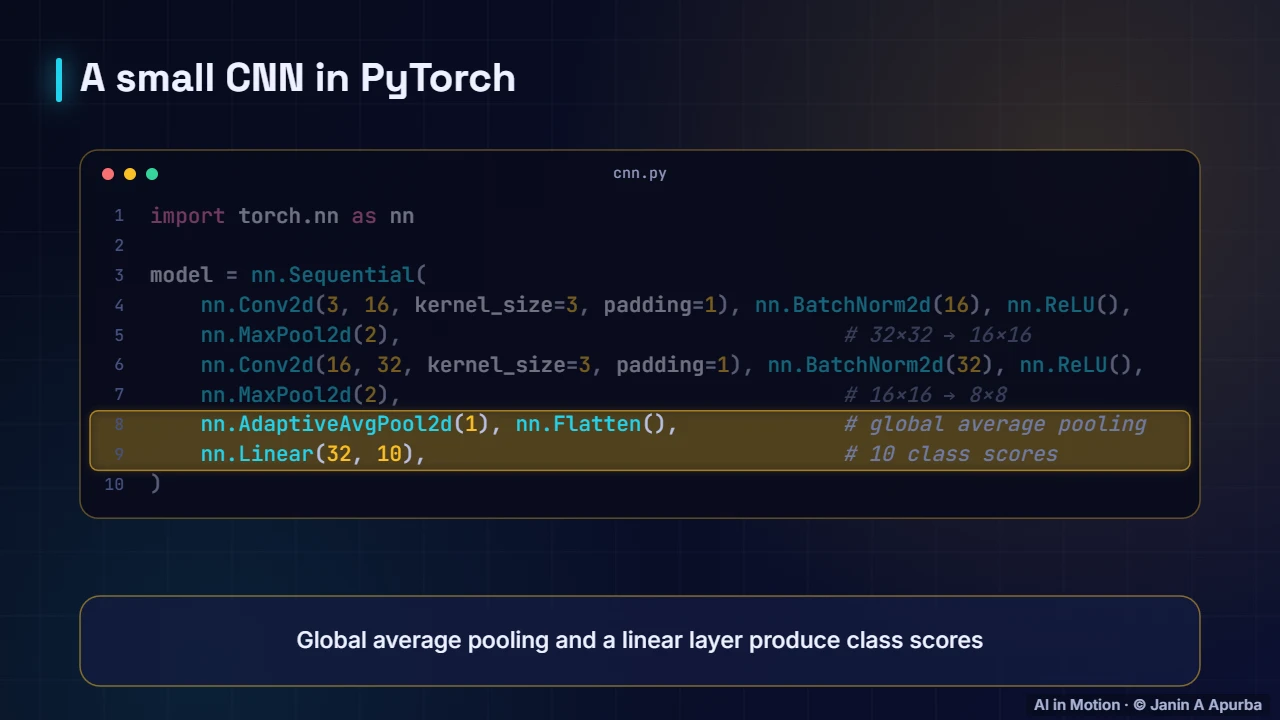Screen dimensions: 1280x720
Task: Click the comment '# 16×16 → 8×8'
Action: point(925,395)
